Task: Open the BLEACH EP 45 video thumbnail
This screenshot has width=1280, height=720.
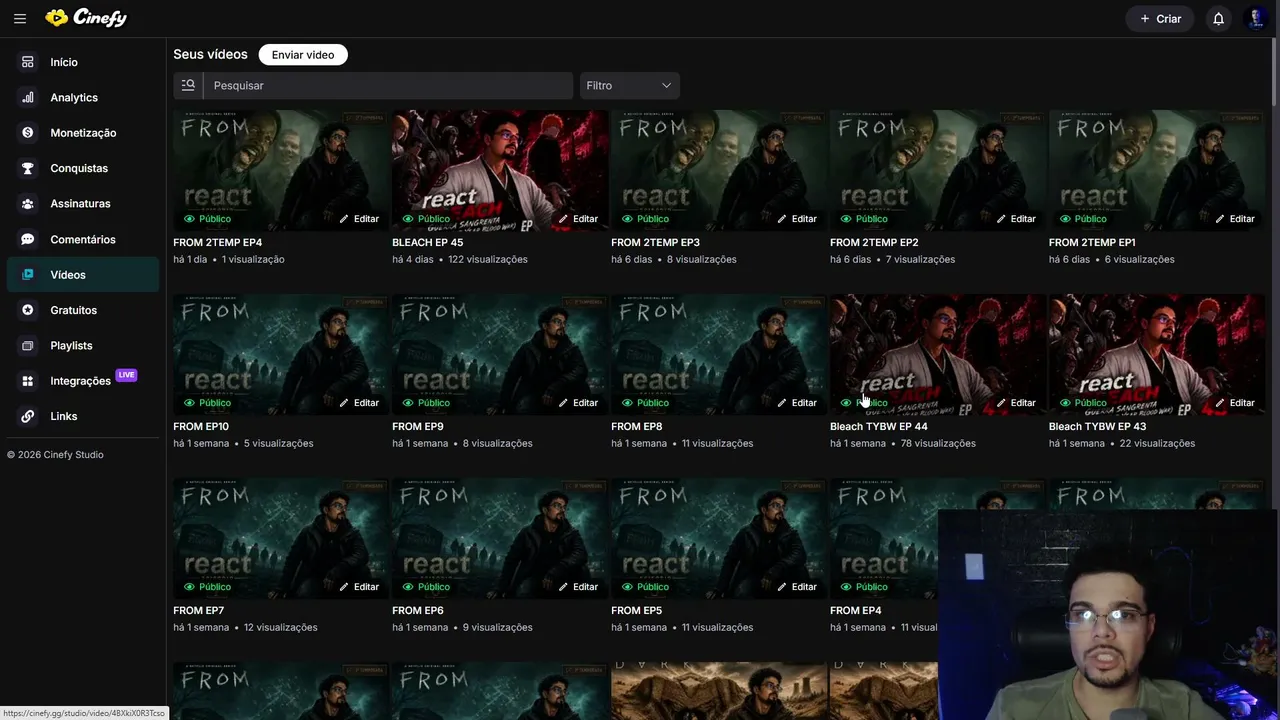Action: click(500, 170)
